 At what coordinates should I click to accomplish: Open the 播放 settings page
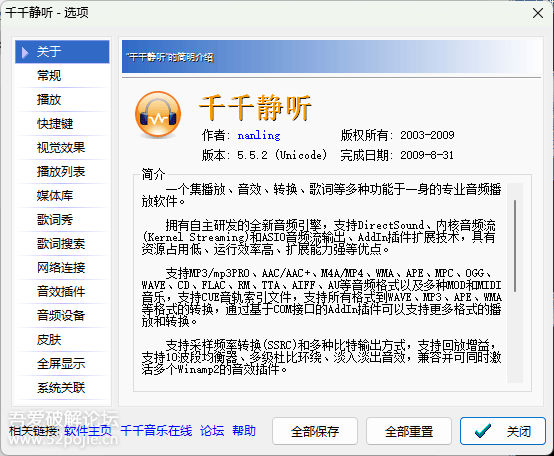coord(62,100)
